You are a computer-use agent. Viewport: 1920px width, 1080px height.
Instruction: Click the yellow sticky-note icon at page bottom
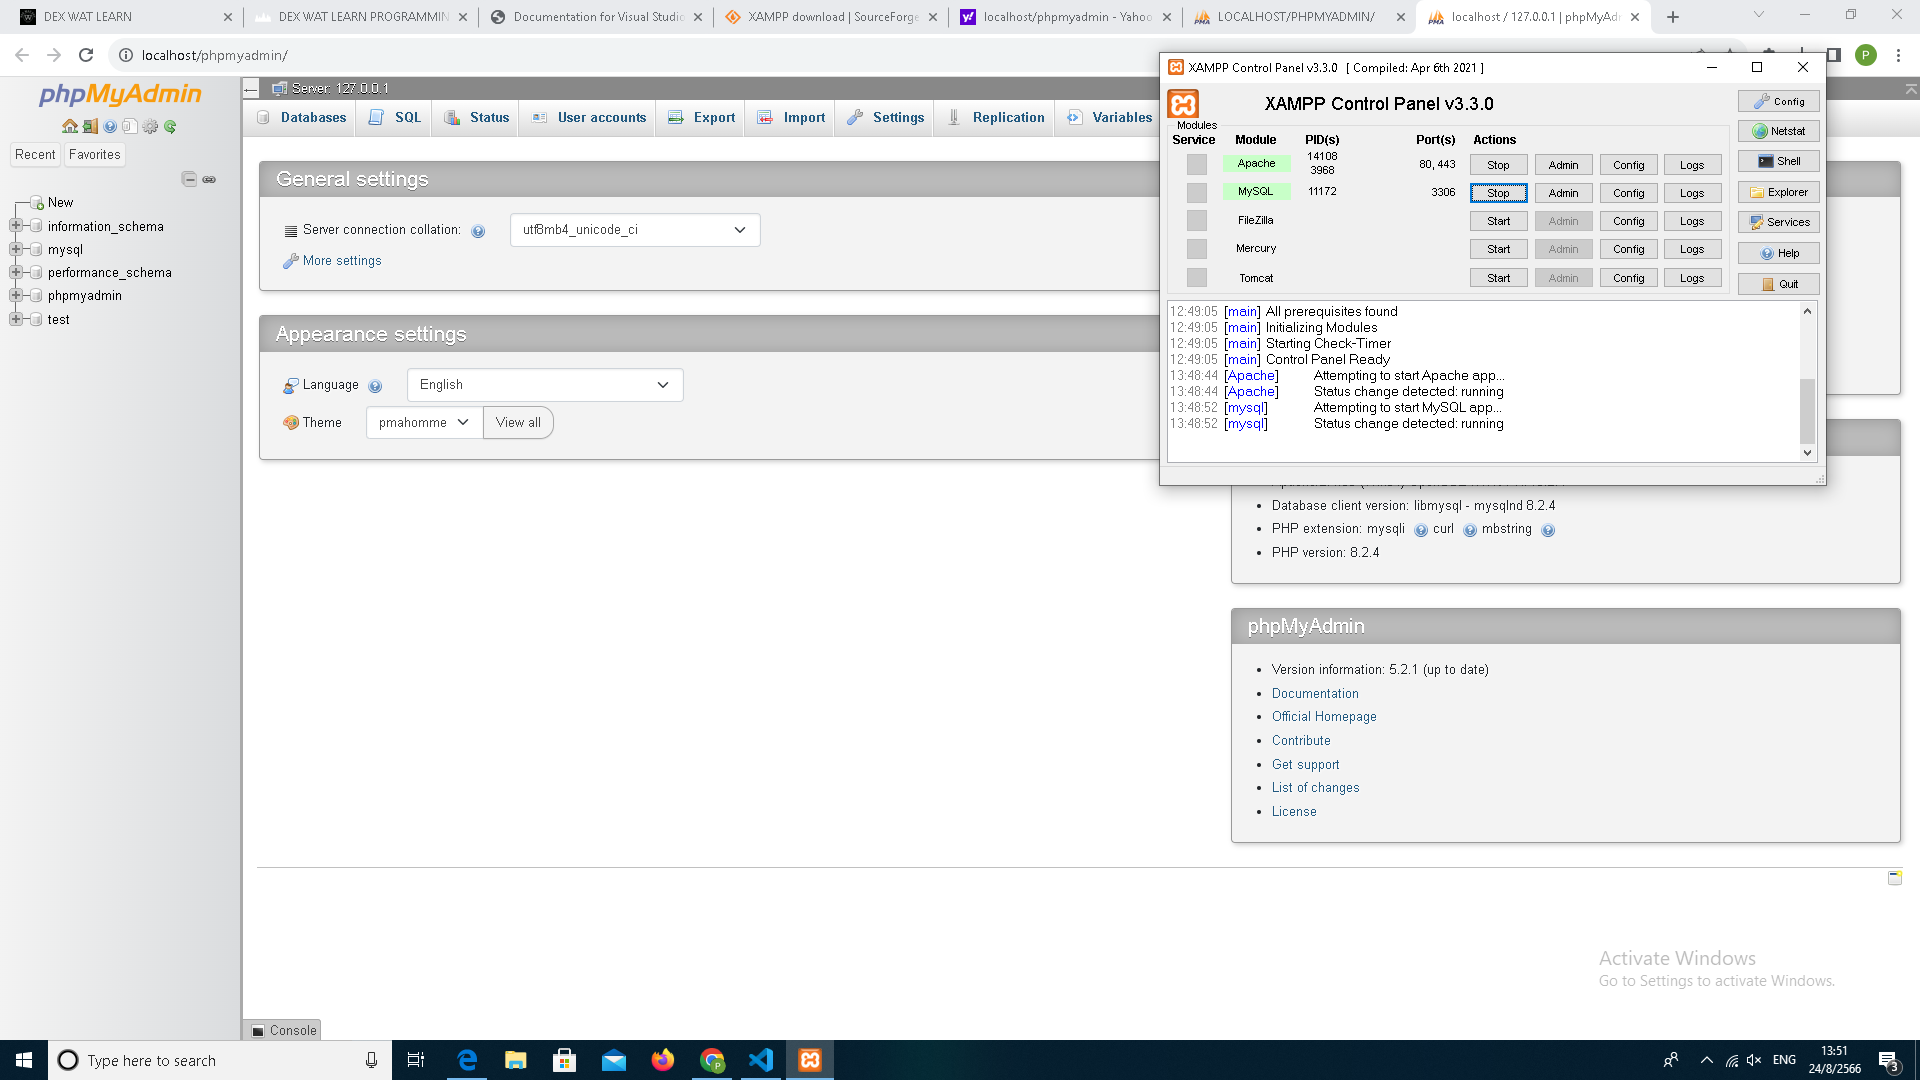click(1894, 877)
